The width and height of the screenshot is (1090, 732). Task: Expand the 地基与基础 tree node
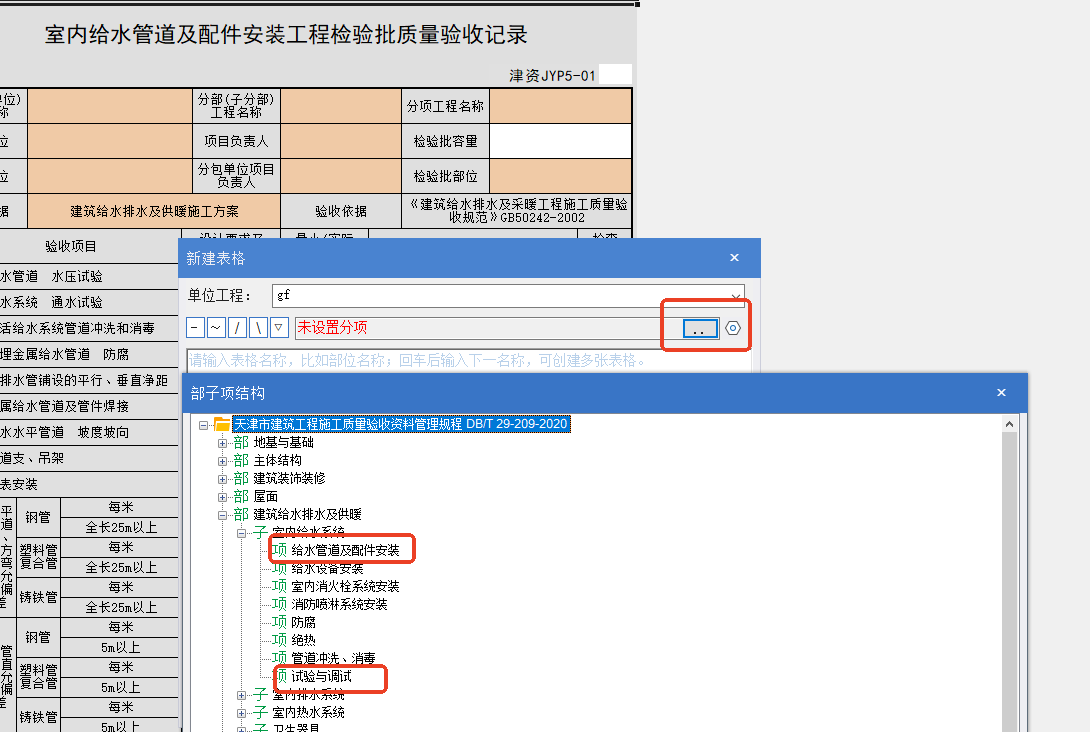(x=223, y=442)
